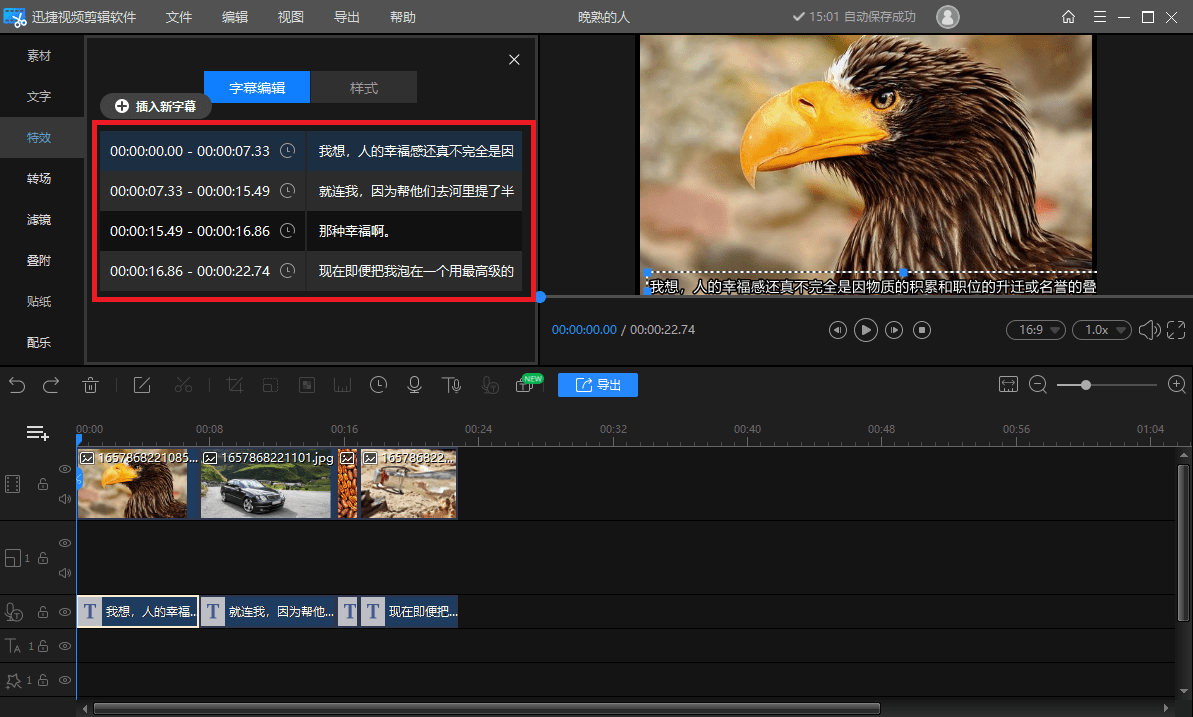The width and height of the screenshot is (1193, 717).
Task: Switch to the 样式 tab
Action: (364, 88)
